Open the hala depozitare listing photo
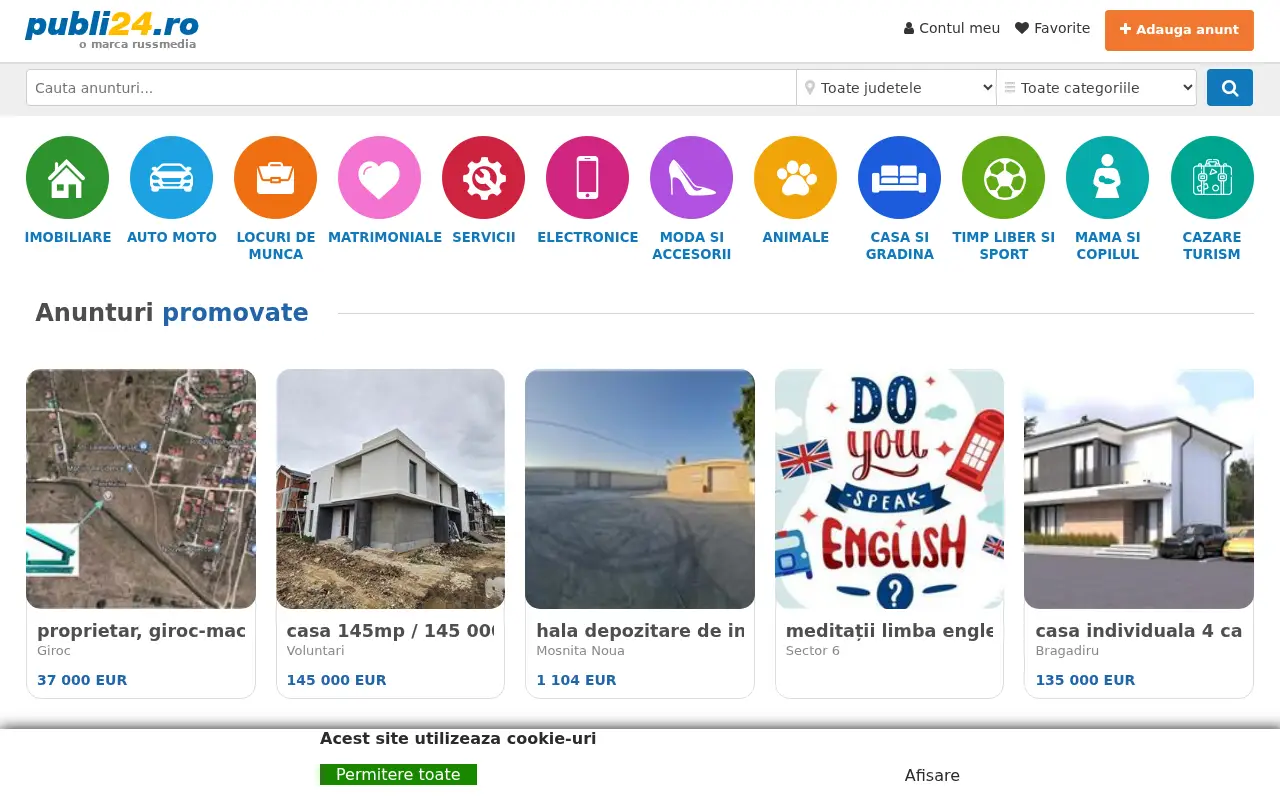The width and height of the screenshot is (1280, 800). pyautogui.click(x=640, y=489)
